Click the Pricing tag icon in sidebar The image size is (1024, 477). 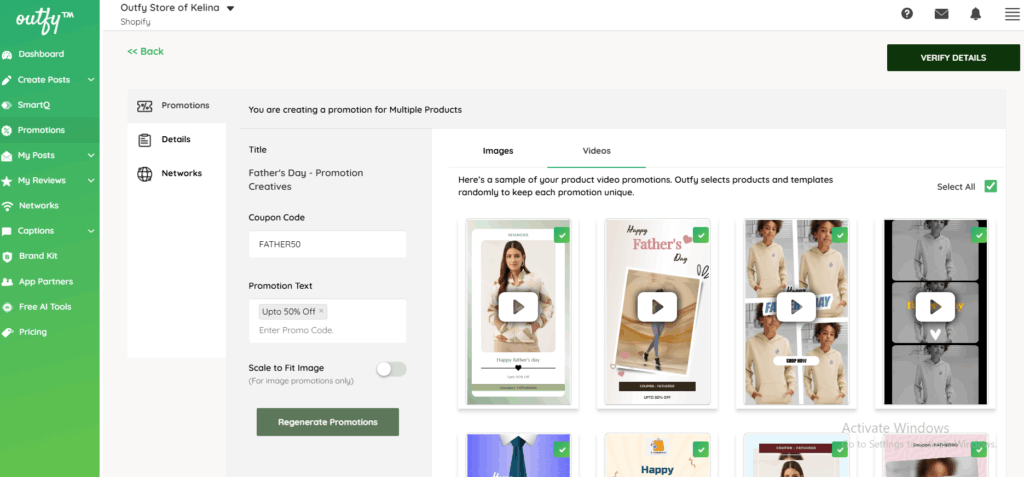(8, 332)
